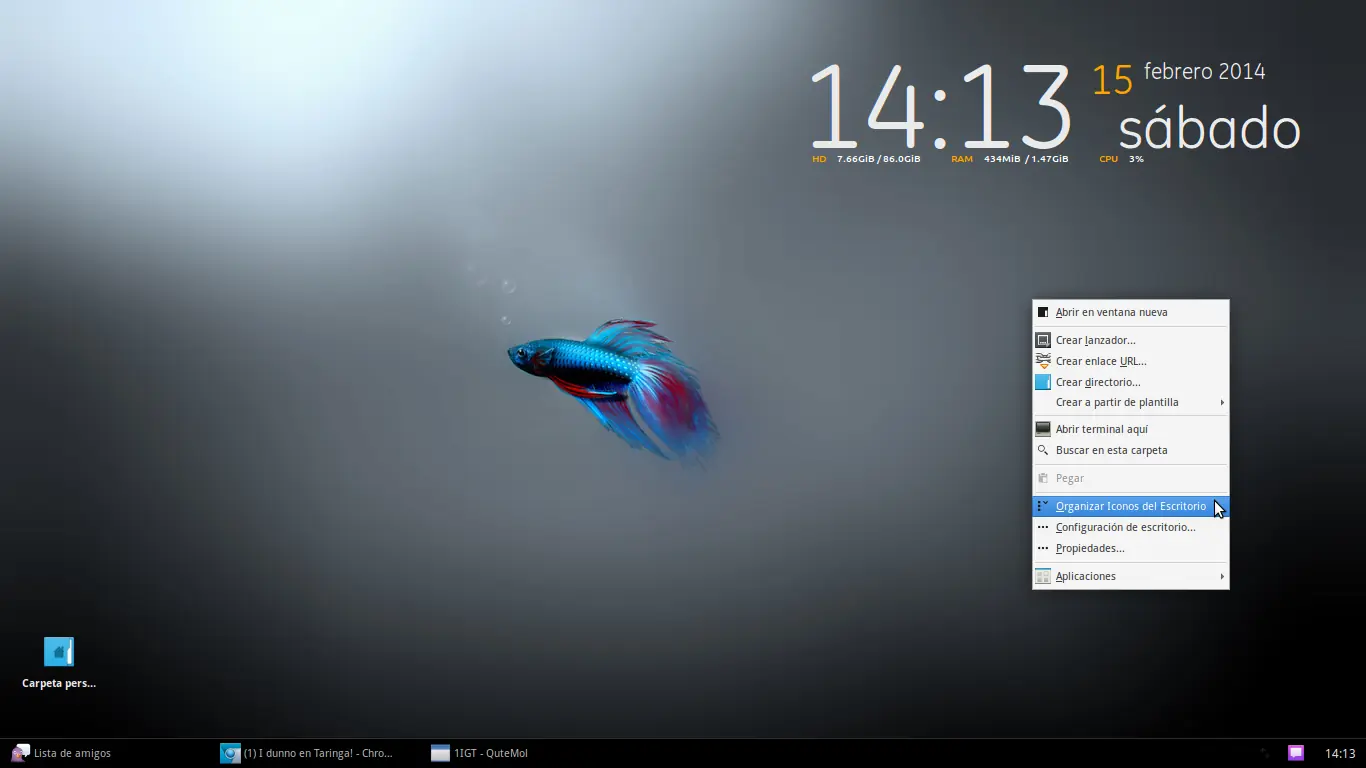Click Organizar Iconos del Escritorio
This screenshot has width=1366, height=768.
[1130, 506]
